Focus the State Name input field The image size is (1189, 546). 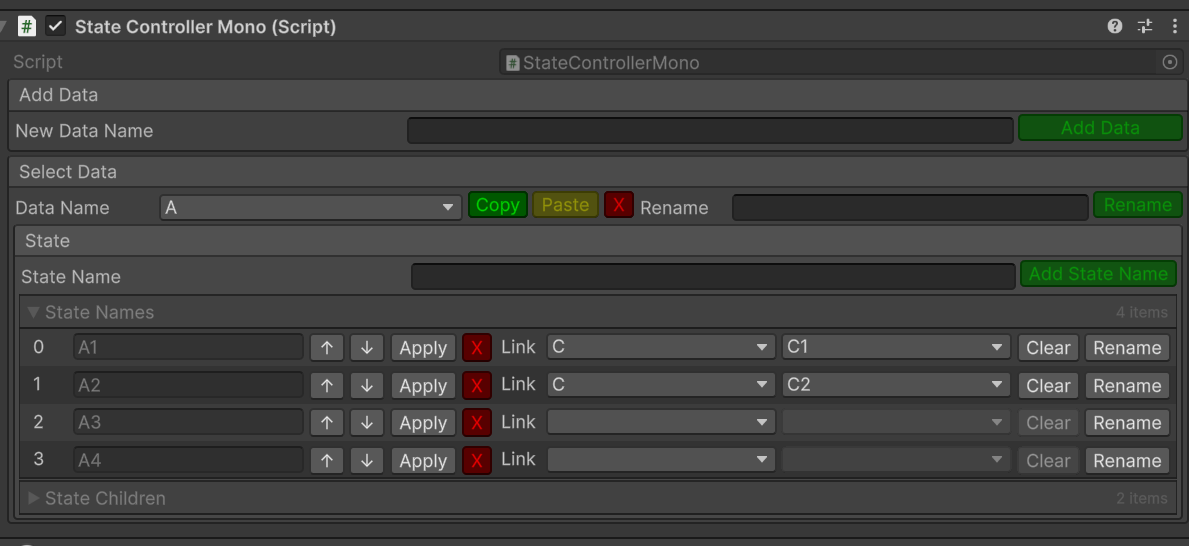click(x=713, y=276)
